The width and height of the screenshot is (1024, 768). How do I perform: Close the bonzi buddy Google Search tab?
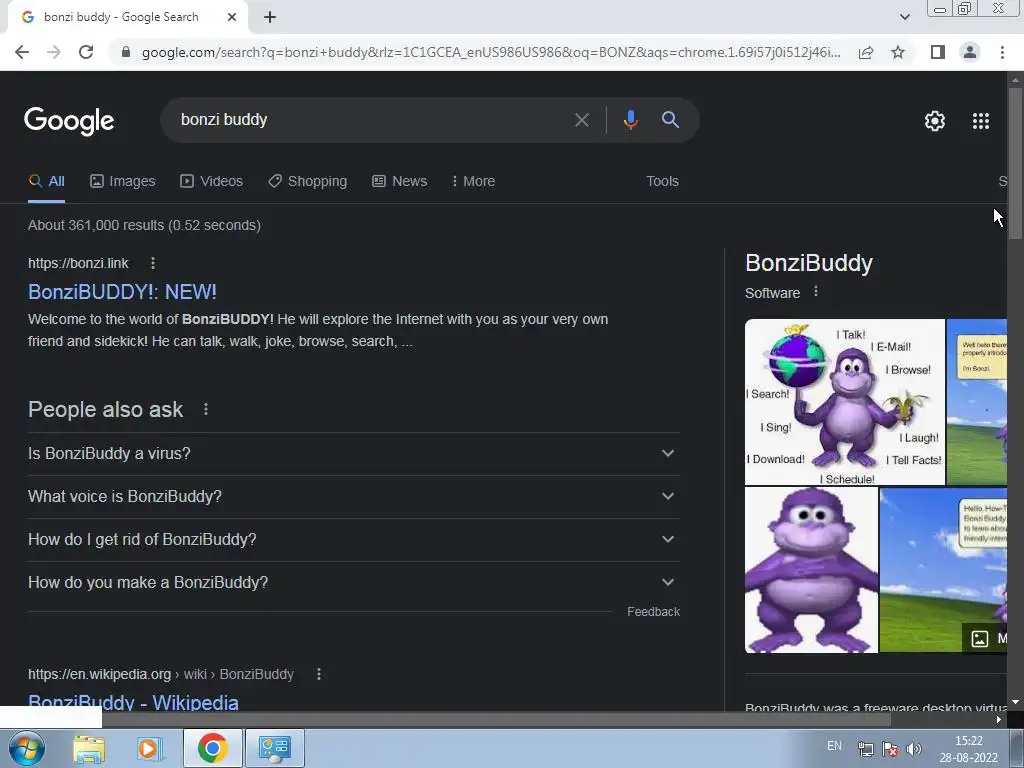click(x=232, y=18)
